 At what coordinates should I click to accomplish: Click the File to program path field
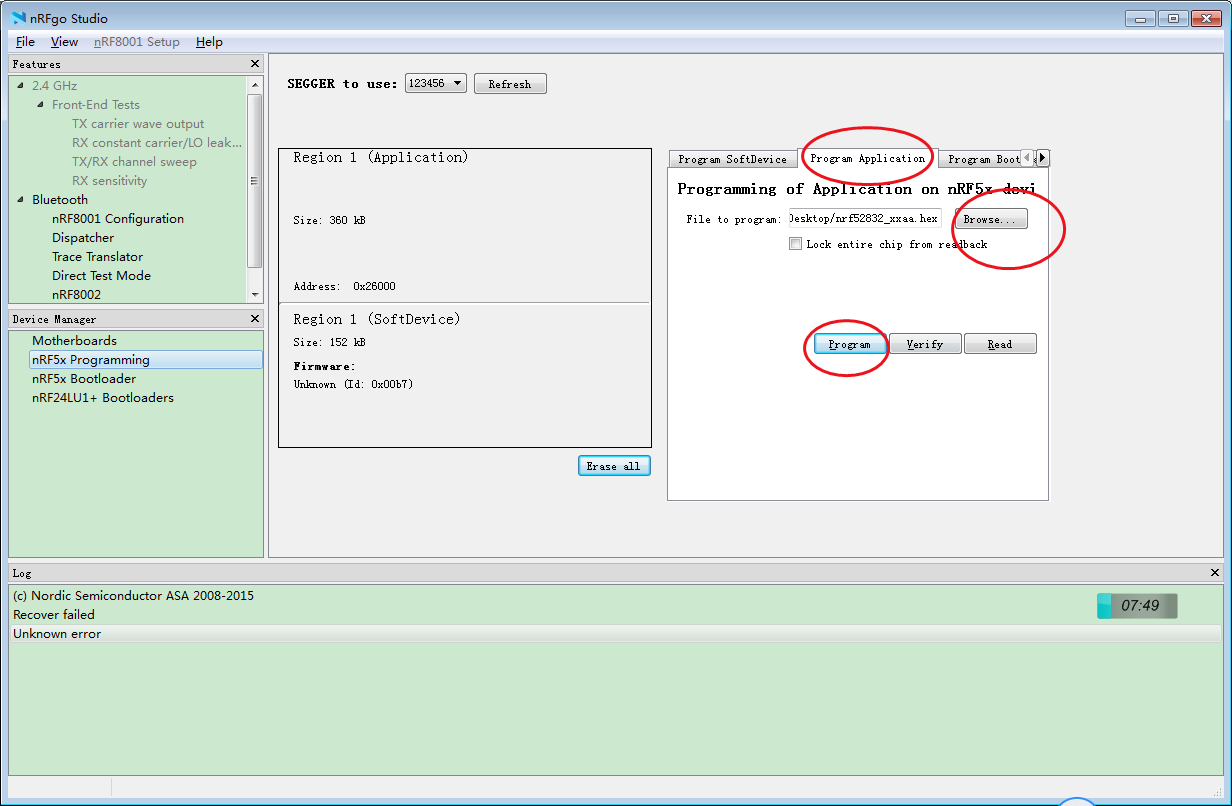point(864,218)
